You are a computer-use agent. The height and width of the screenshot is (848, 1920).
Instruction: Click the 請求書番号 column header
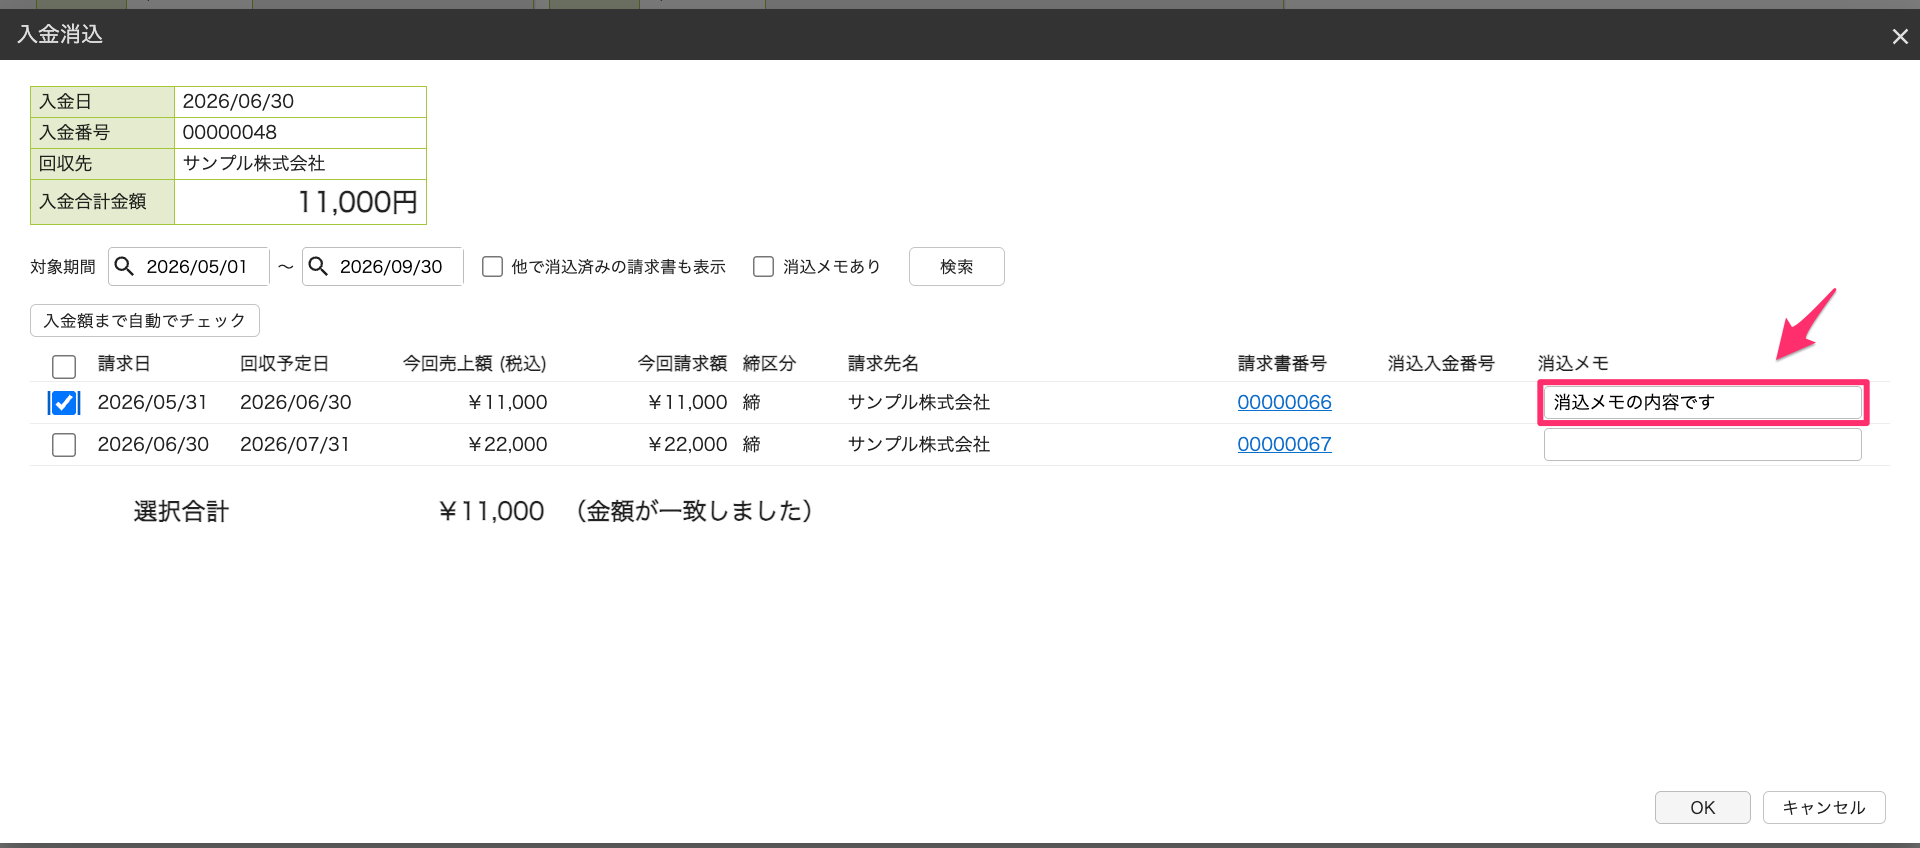[1282, 363]
